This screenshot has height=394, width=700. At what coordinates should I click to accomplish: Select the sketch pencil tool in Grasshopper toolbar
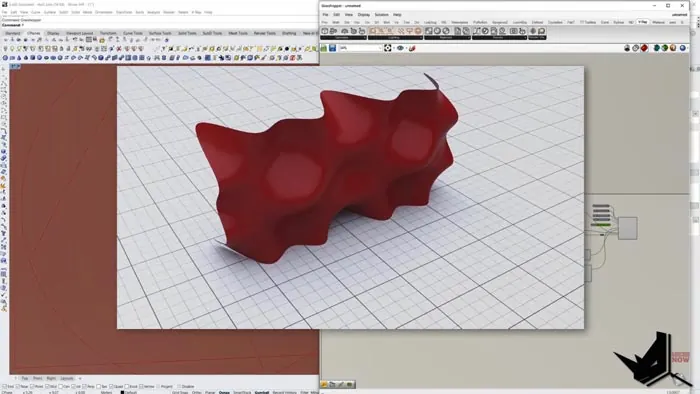tap(412, 48)
